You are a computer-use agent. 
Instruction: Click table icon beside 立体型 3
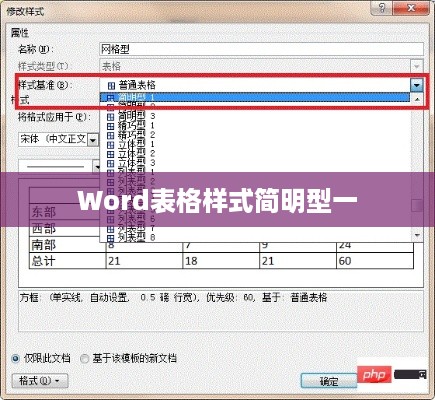[111, 164]
